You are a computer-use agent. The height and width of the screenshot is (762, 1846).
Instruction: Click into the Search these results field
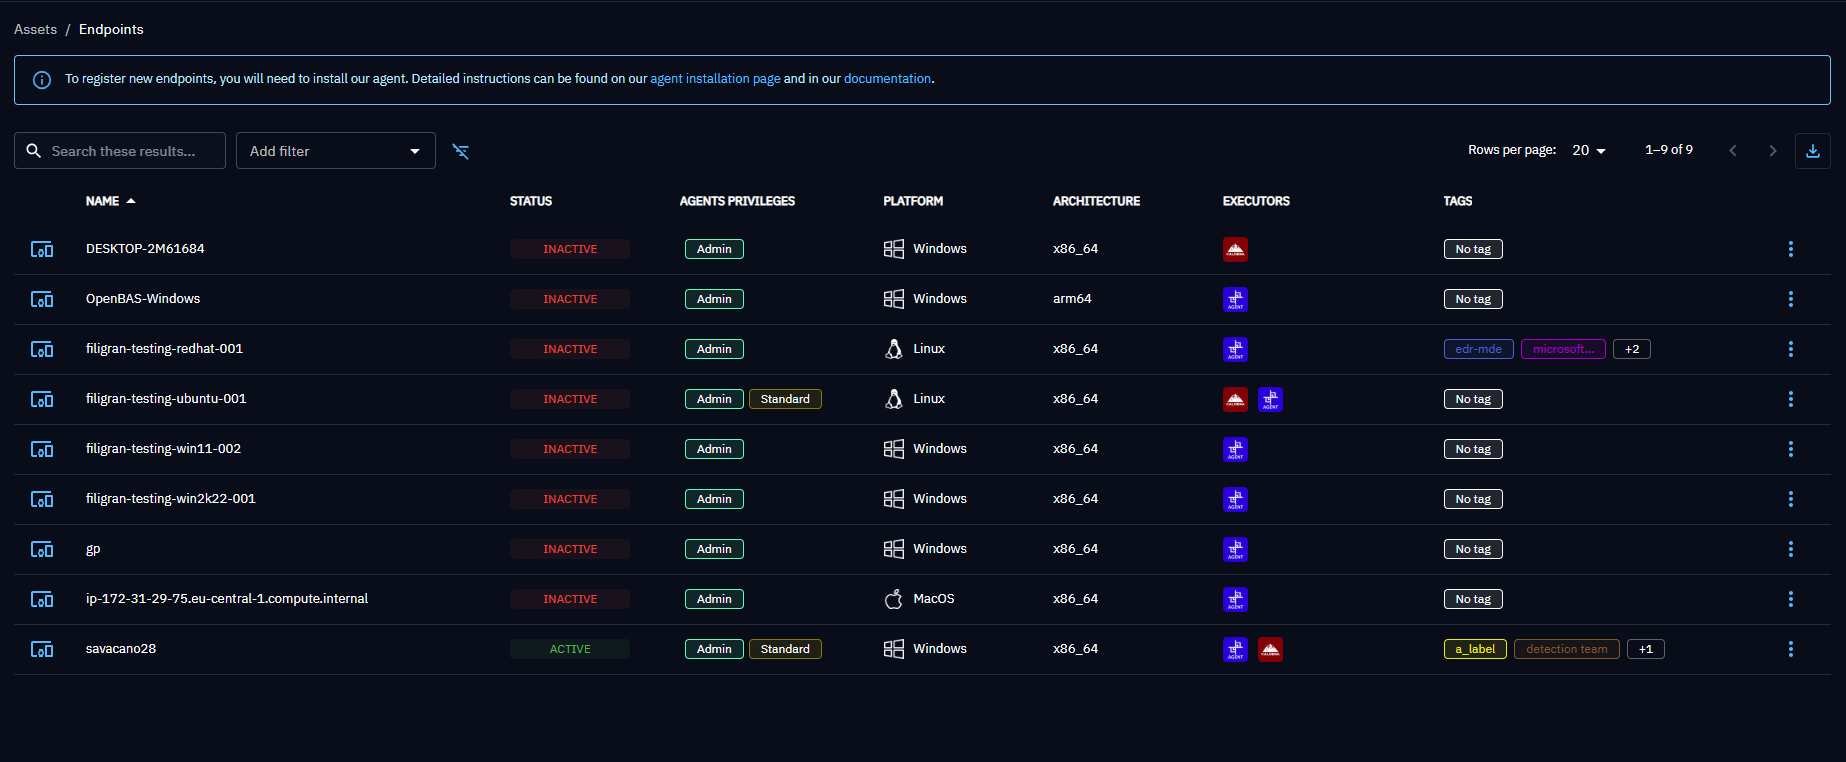point(130,151)
